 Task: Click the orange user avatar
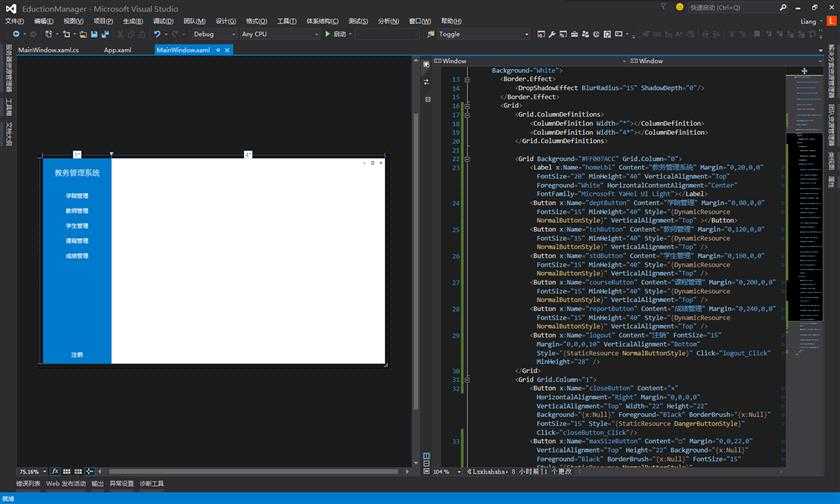point(831,21)
